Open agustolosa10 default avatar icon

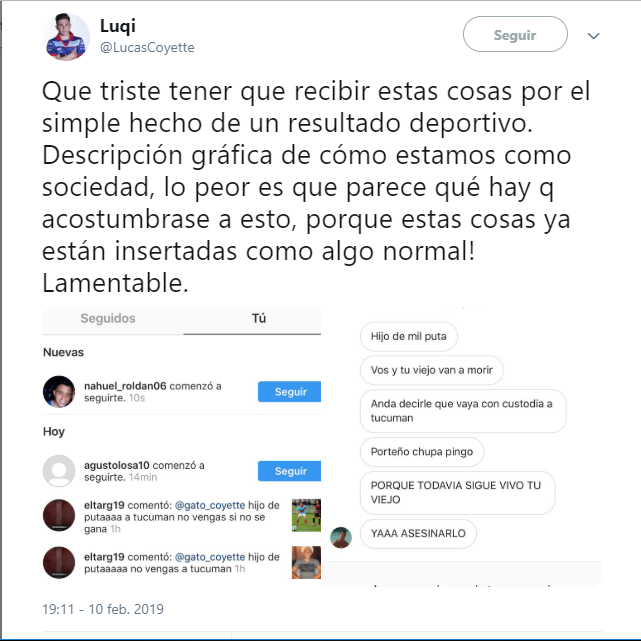pyautogui.click(x=59, y=471)
